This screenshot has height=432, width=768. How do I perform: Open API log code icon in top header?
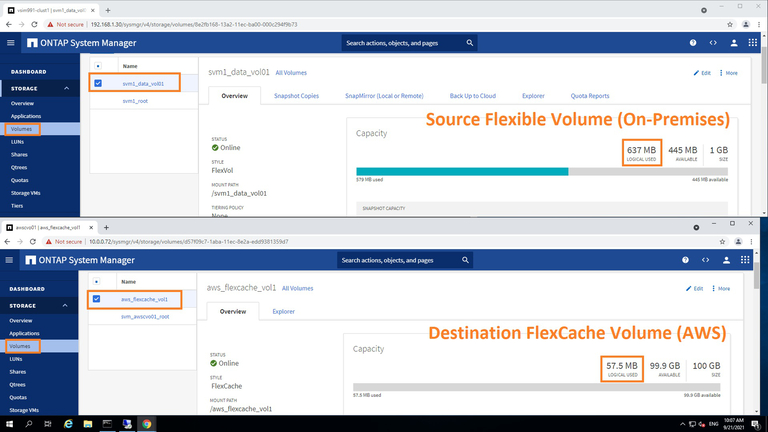point(714,43)
